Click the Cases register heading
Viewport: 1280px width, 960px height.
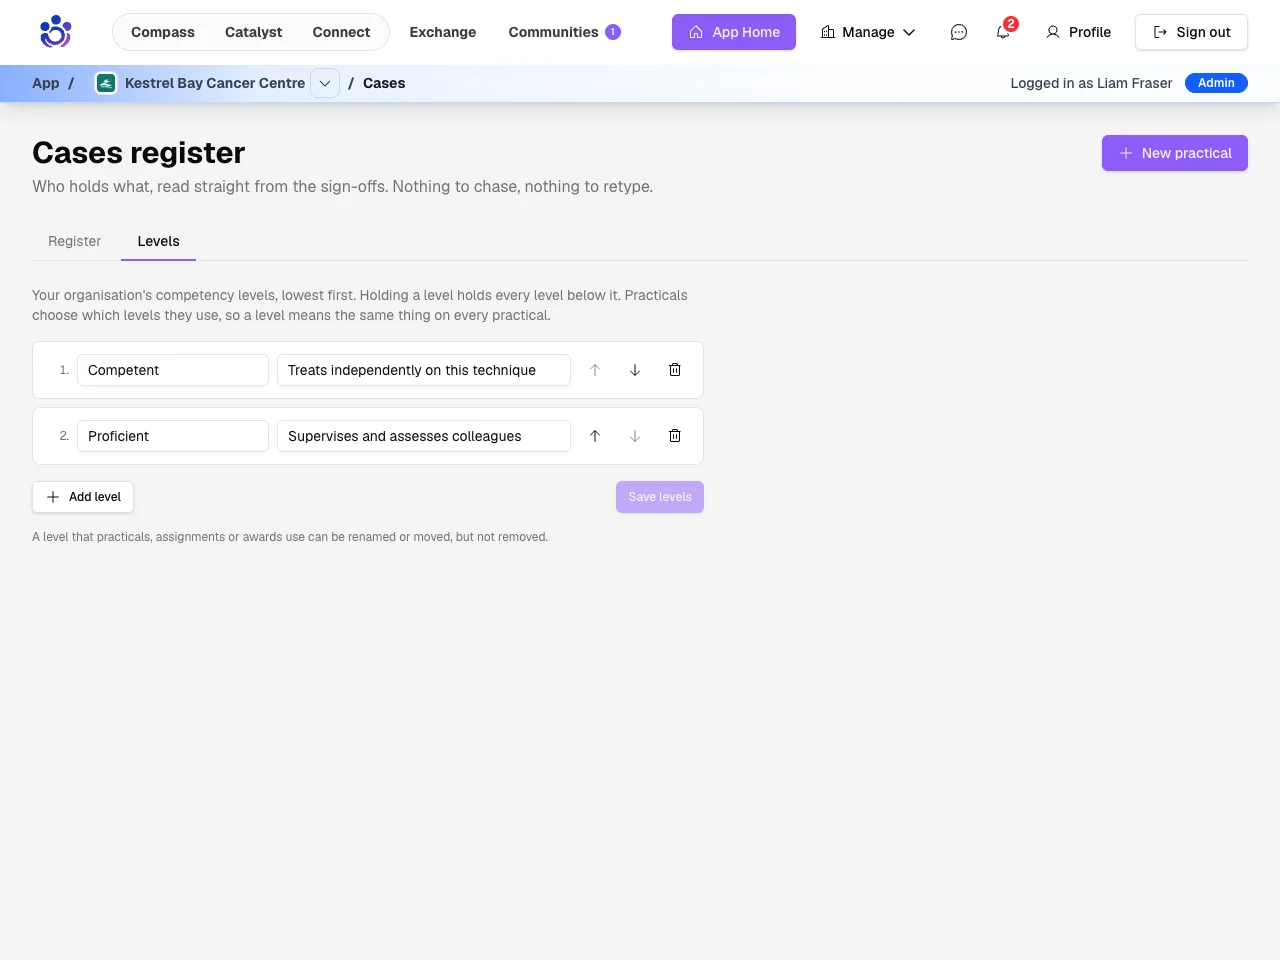pyautogui.click(x=139, y=153)
